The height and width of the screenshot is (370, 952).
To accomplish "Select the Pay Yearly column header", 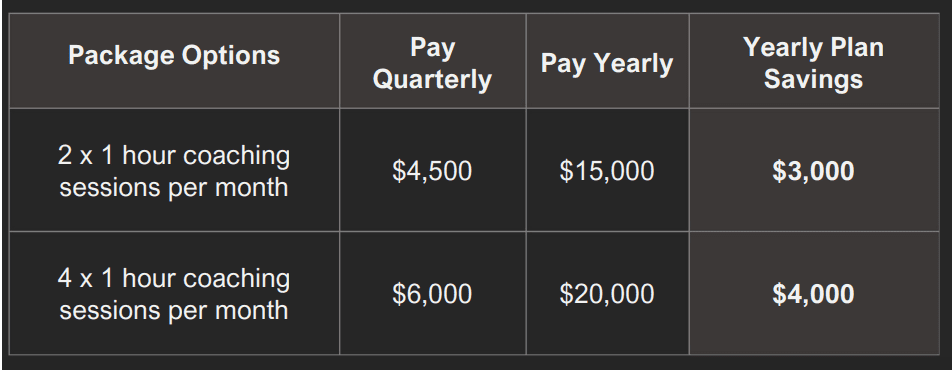I will 608,61.
